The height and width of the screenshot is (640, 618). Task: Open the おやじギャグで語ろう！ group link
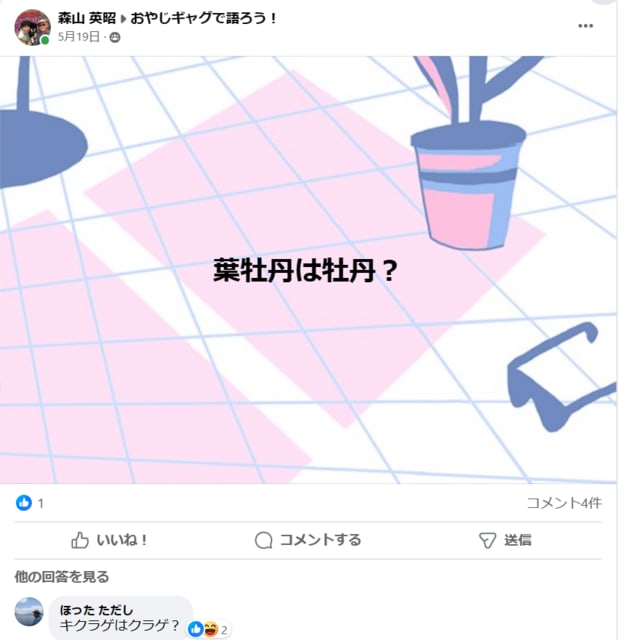204,18
